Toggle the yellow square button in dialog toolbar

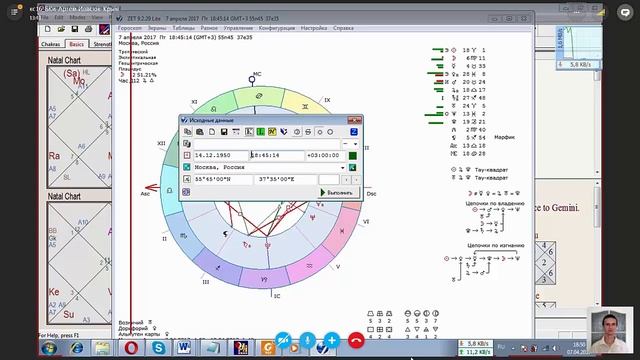click(272, 132)
